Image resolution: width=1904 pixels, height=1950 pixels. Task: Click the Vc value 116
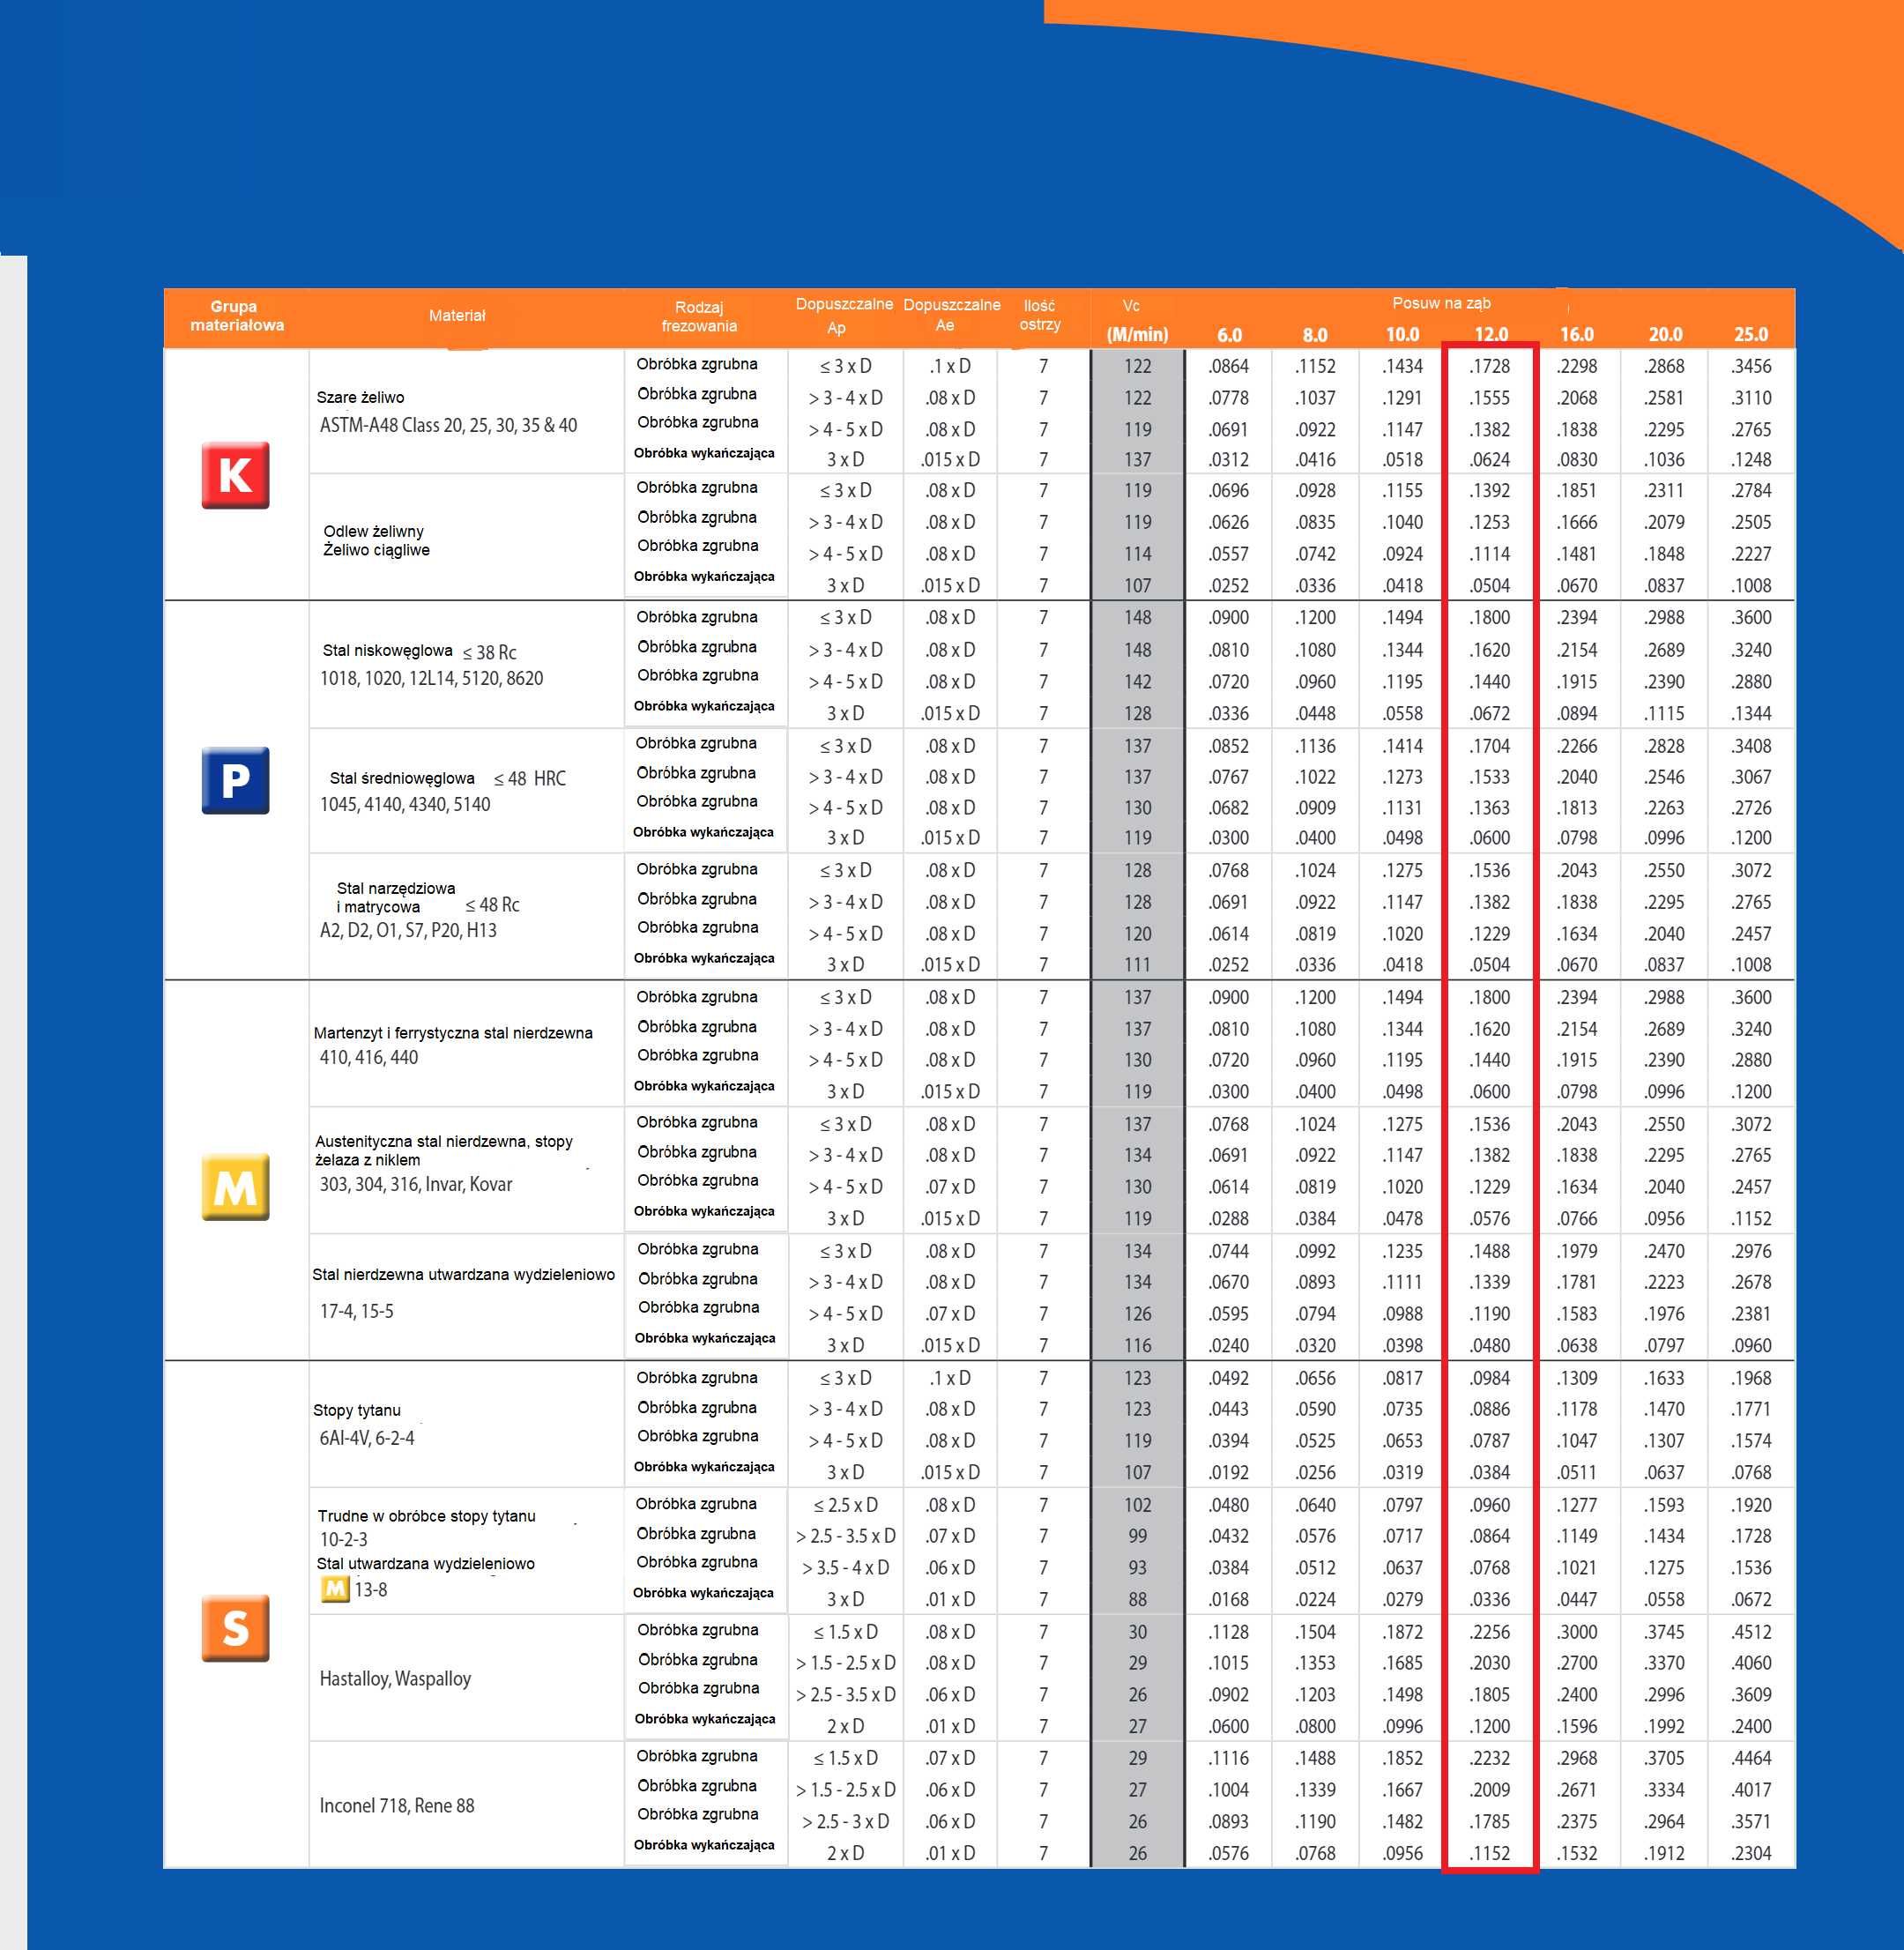pos(1137,1346)
